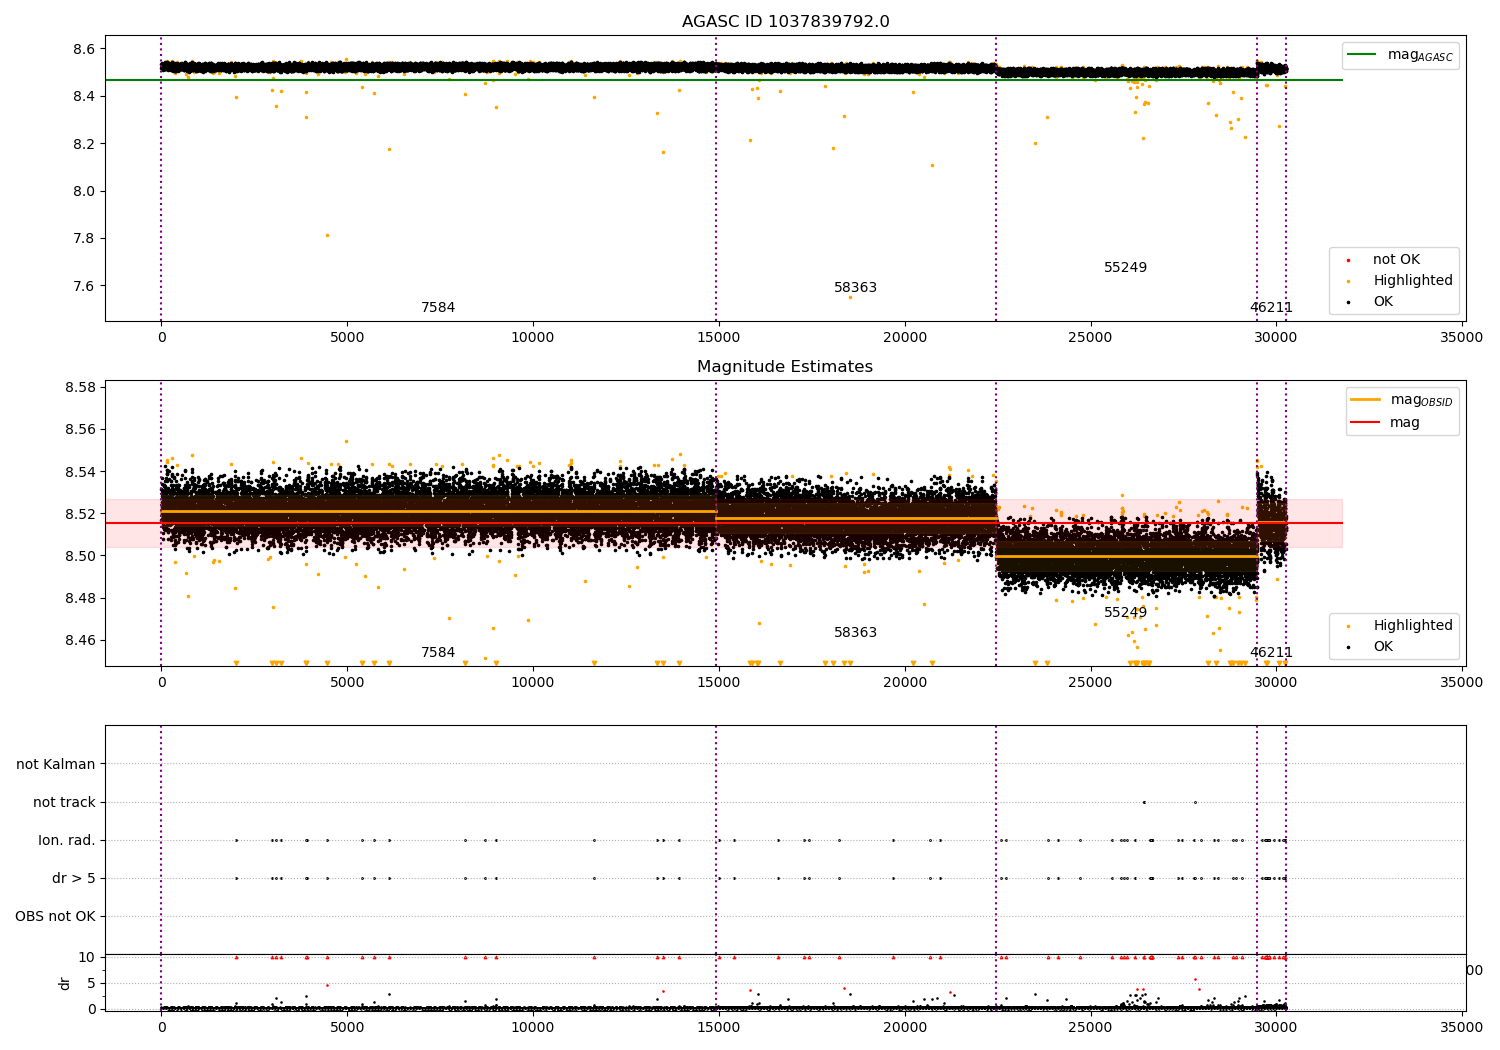Viewport: 1500px width, 1050px height.
Task: Click OBSID annotation '55249' in the top plot
Action: (x=1125, y=268)
